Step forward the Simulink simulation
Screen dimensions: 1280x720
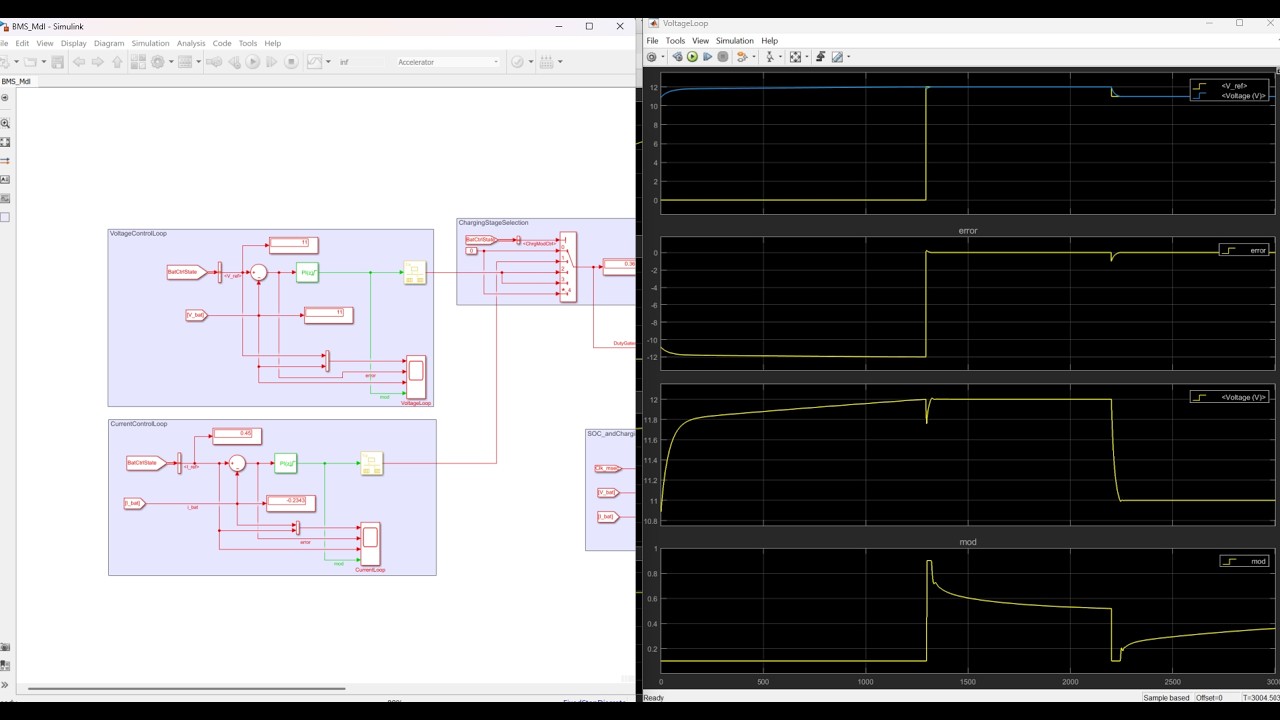pos(271,62)
